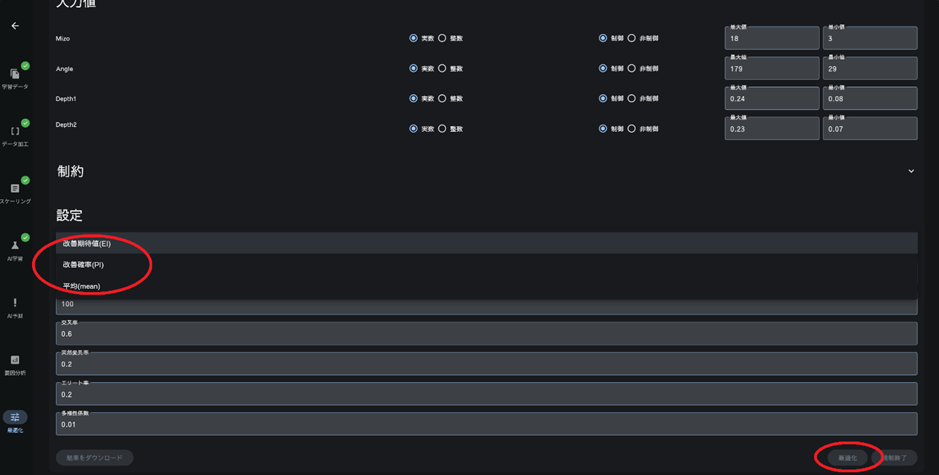The image size is (939, 475).
Task: Select 整数 radio for Mizo
Action: pyautogui.click(x=442, y=38)
